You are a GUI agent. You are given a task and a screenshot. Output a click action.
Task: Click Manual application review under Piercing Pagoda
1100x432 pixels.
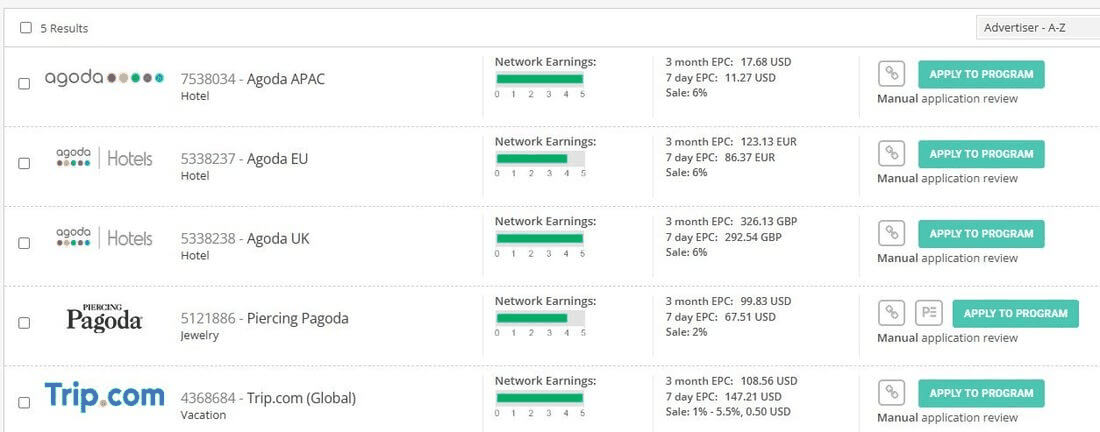click(947, 339)
